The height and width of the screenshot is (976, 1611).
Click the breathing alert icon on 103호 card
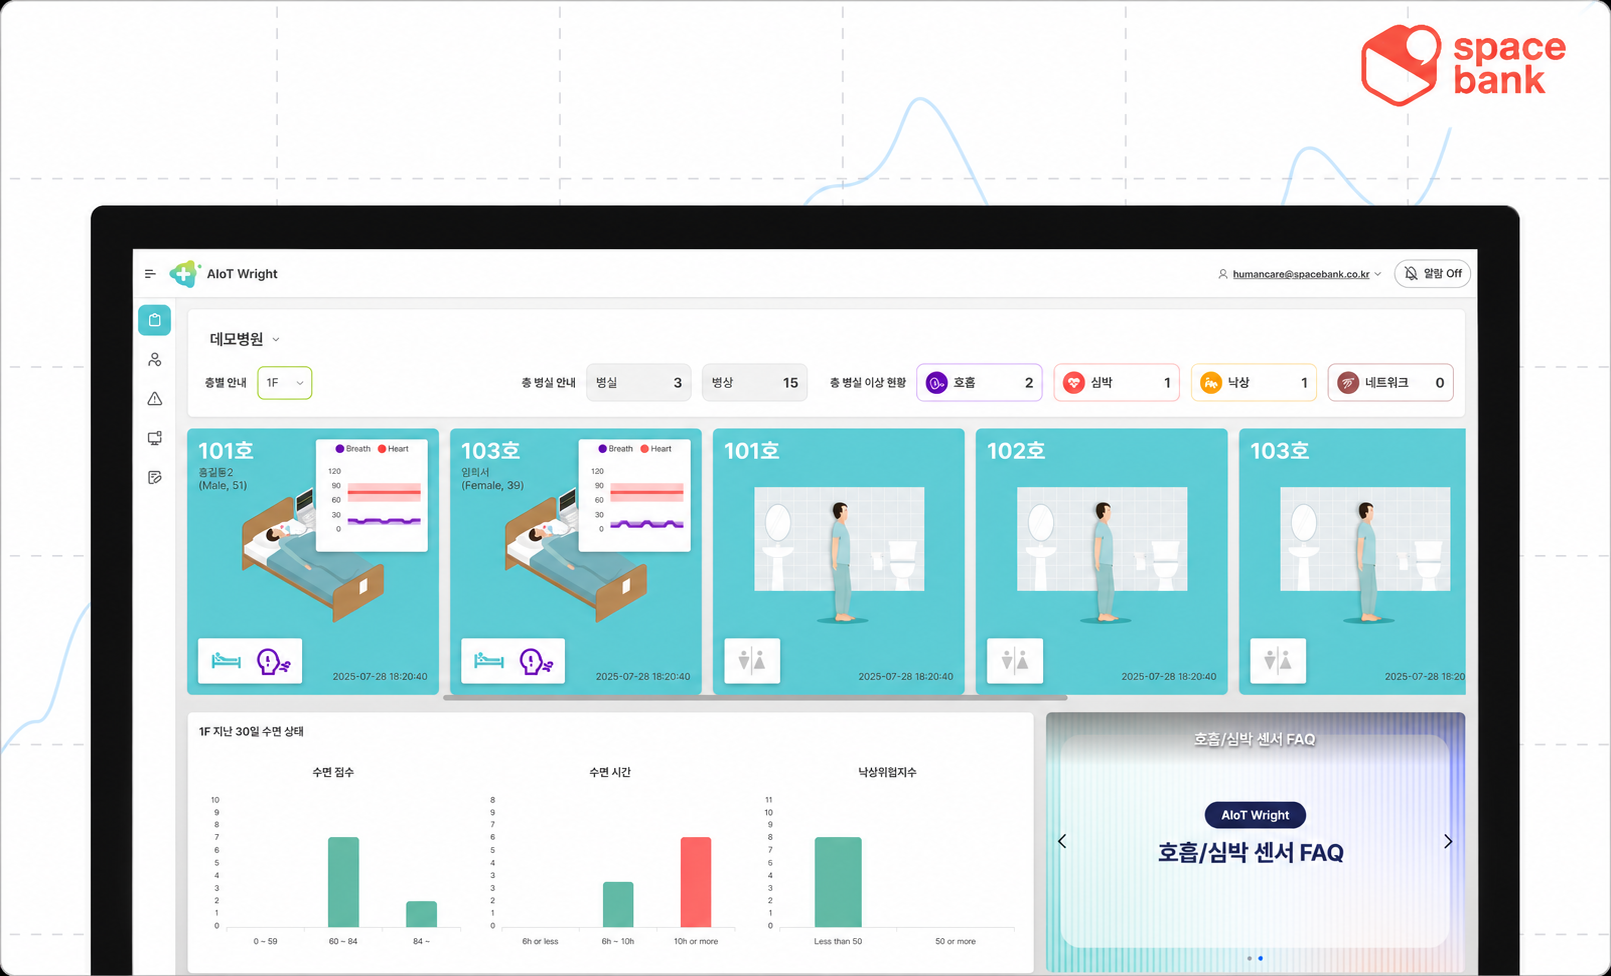536,661
